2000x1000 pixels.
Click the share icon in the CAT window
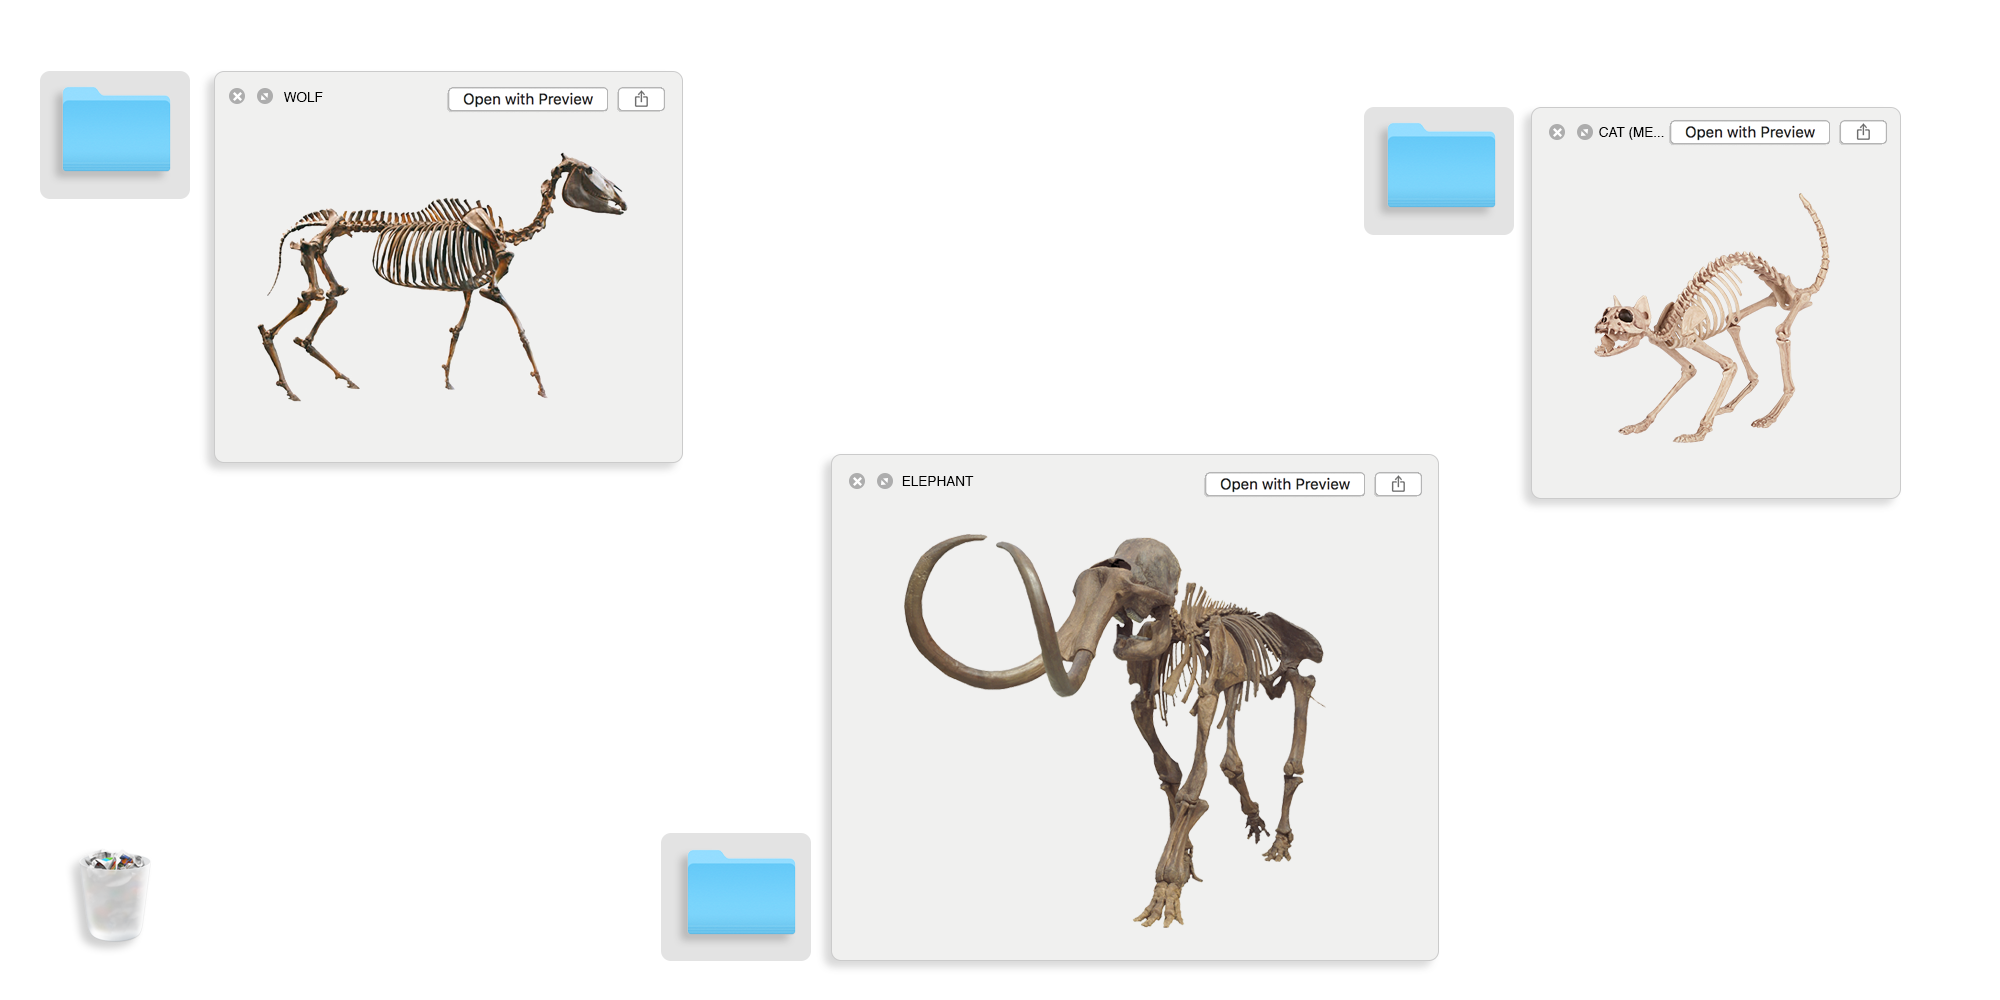pos(1863,132)
